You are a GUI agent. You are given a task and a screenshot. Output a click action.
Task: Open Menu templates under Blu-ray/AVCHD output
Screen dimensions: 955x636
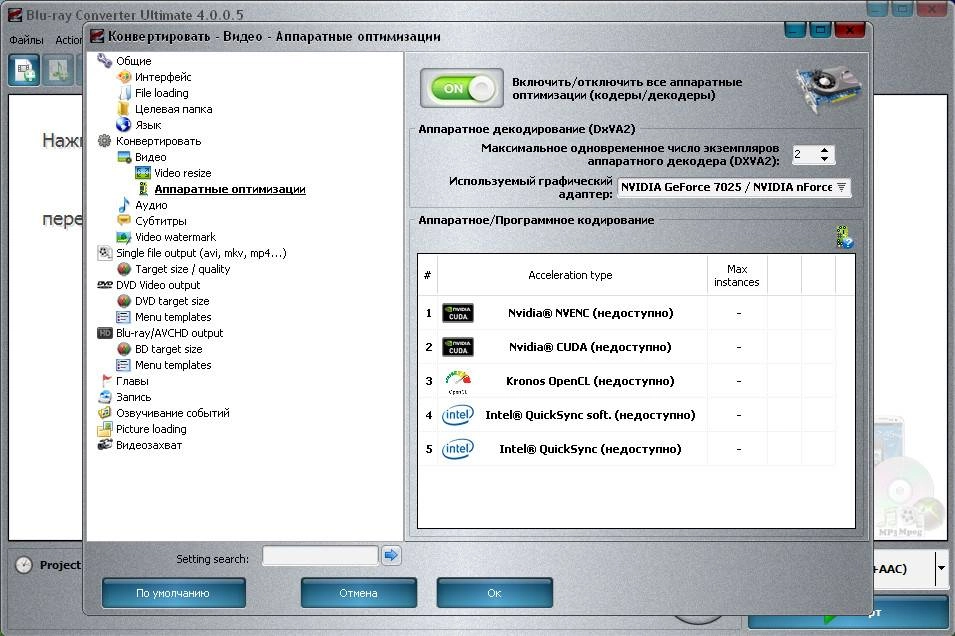(173, 365)
